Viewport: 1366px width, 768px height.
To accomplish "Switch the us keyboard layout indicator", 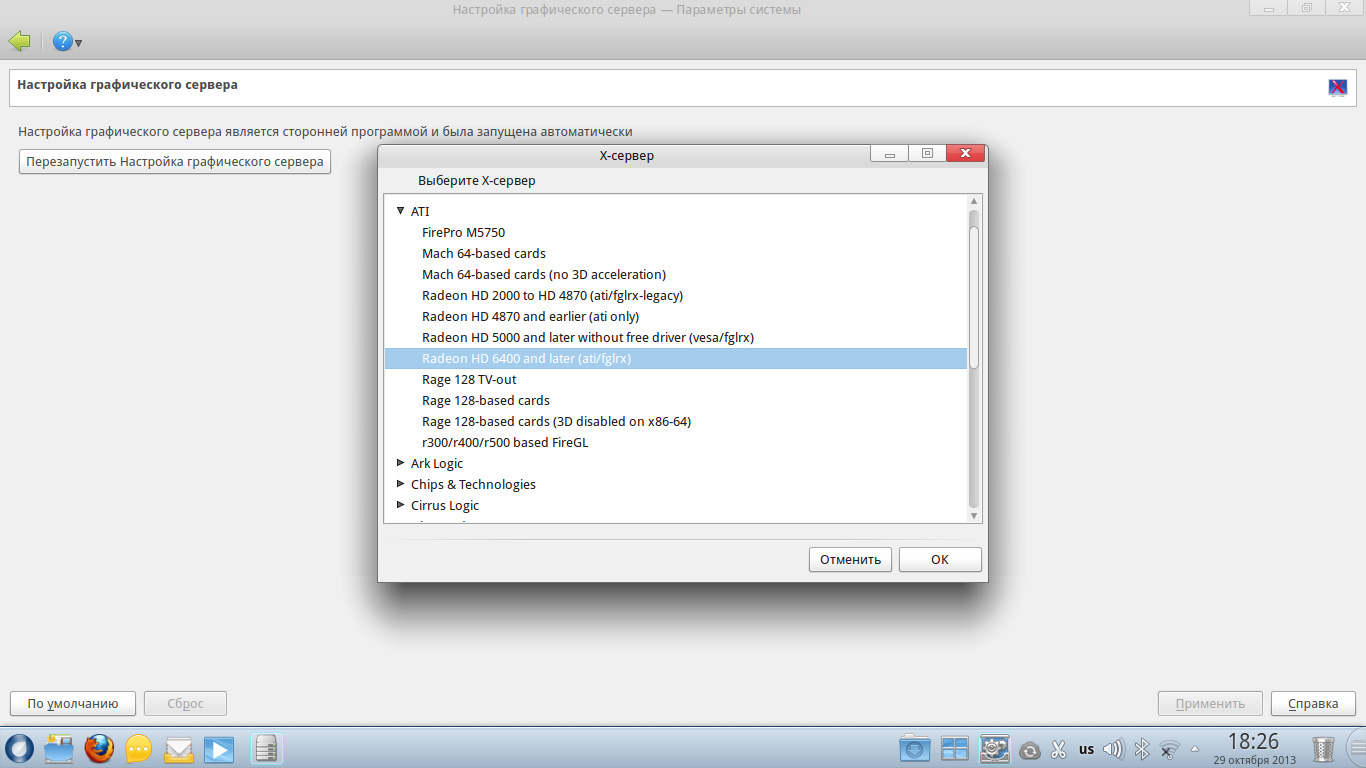I will [x=1086, y=749].
